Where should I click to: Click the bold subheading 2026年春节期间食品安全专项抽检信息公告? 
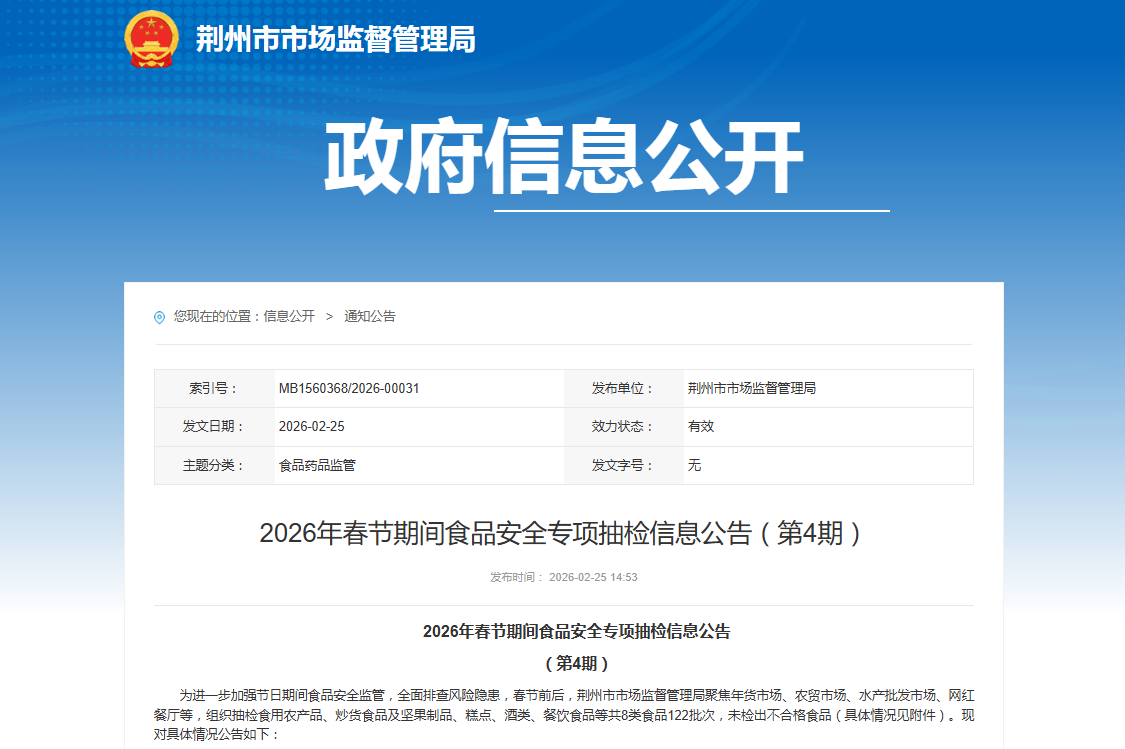pos(576,631)
